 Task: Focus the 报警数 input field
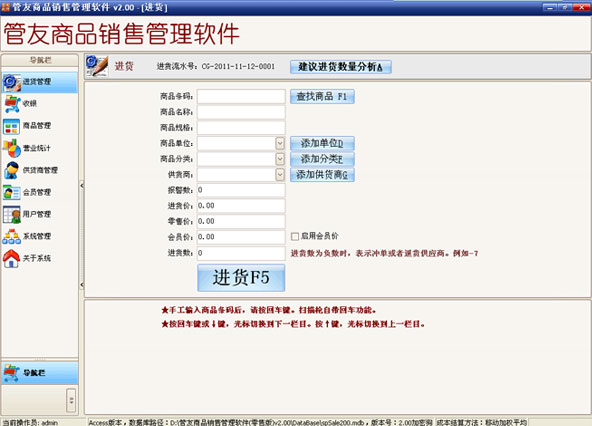point(241,190)
